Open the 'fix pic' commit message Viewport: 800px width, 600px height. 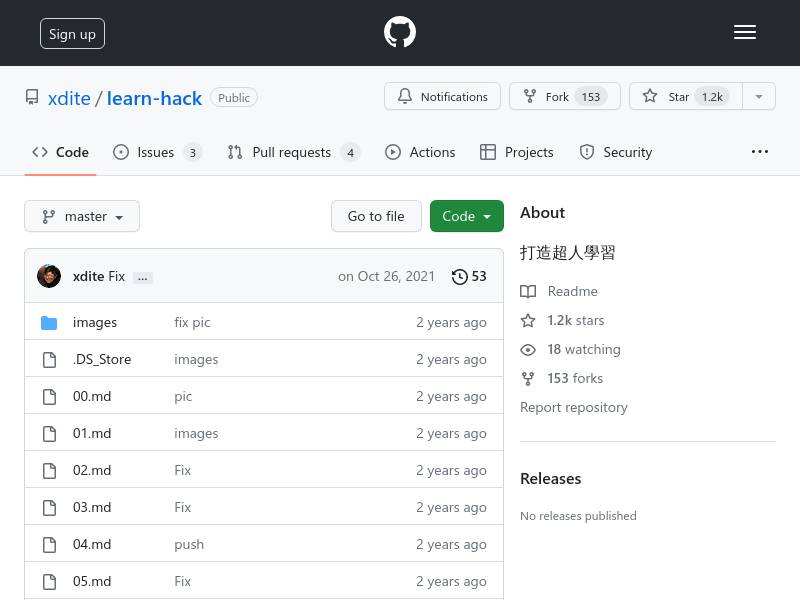pos(192,322)
